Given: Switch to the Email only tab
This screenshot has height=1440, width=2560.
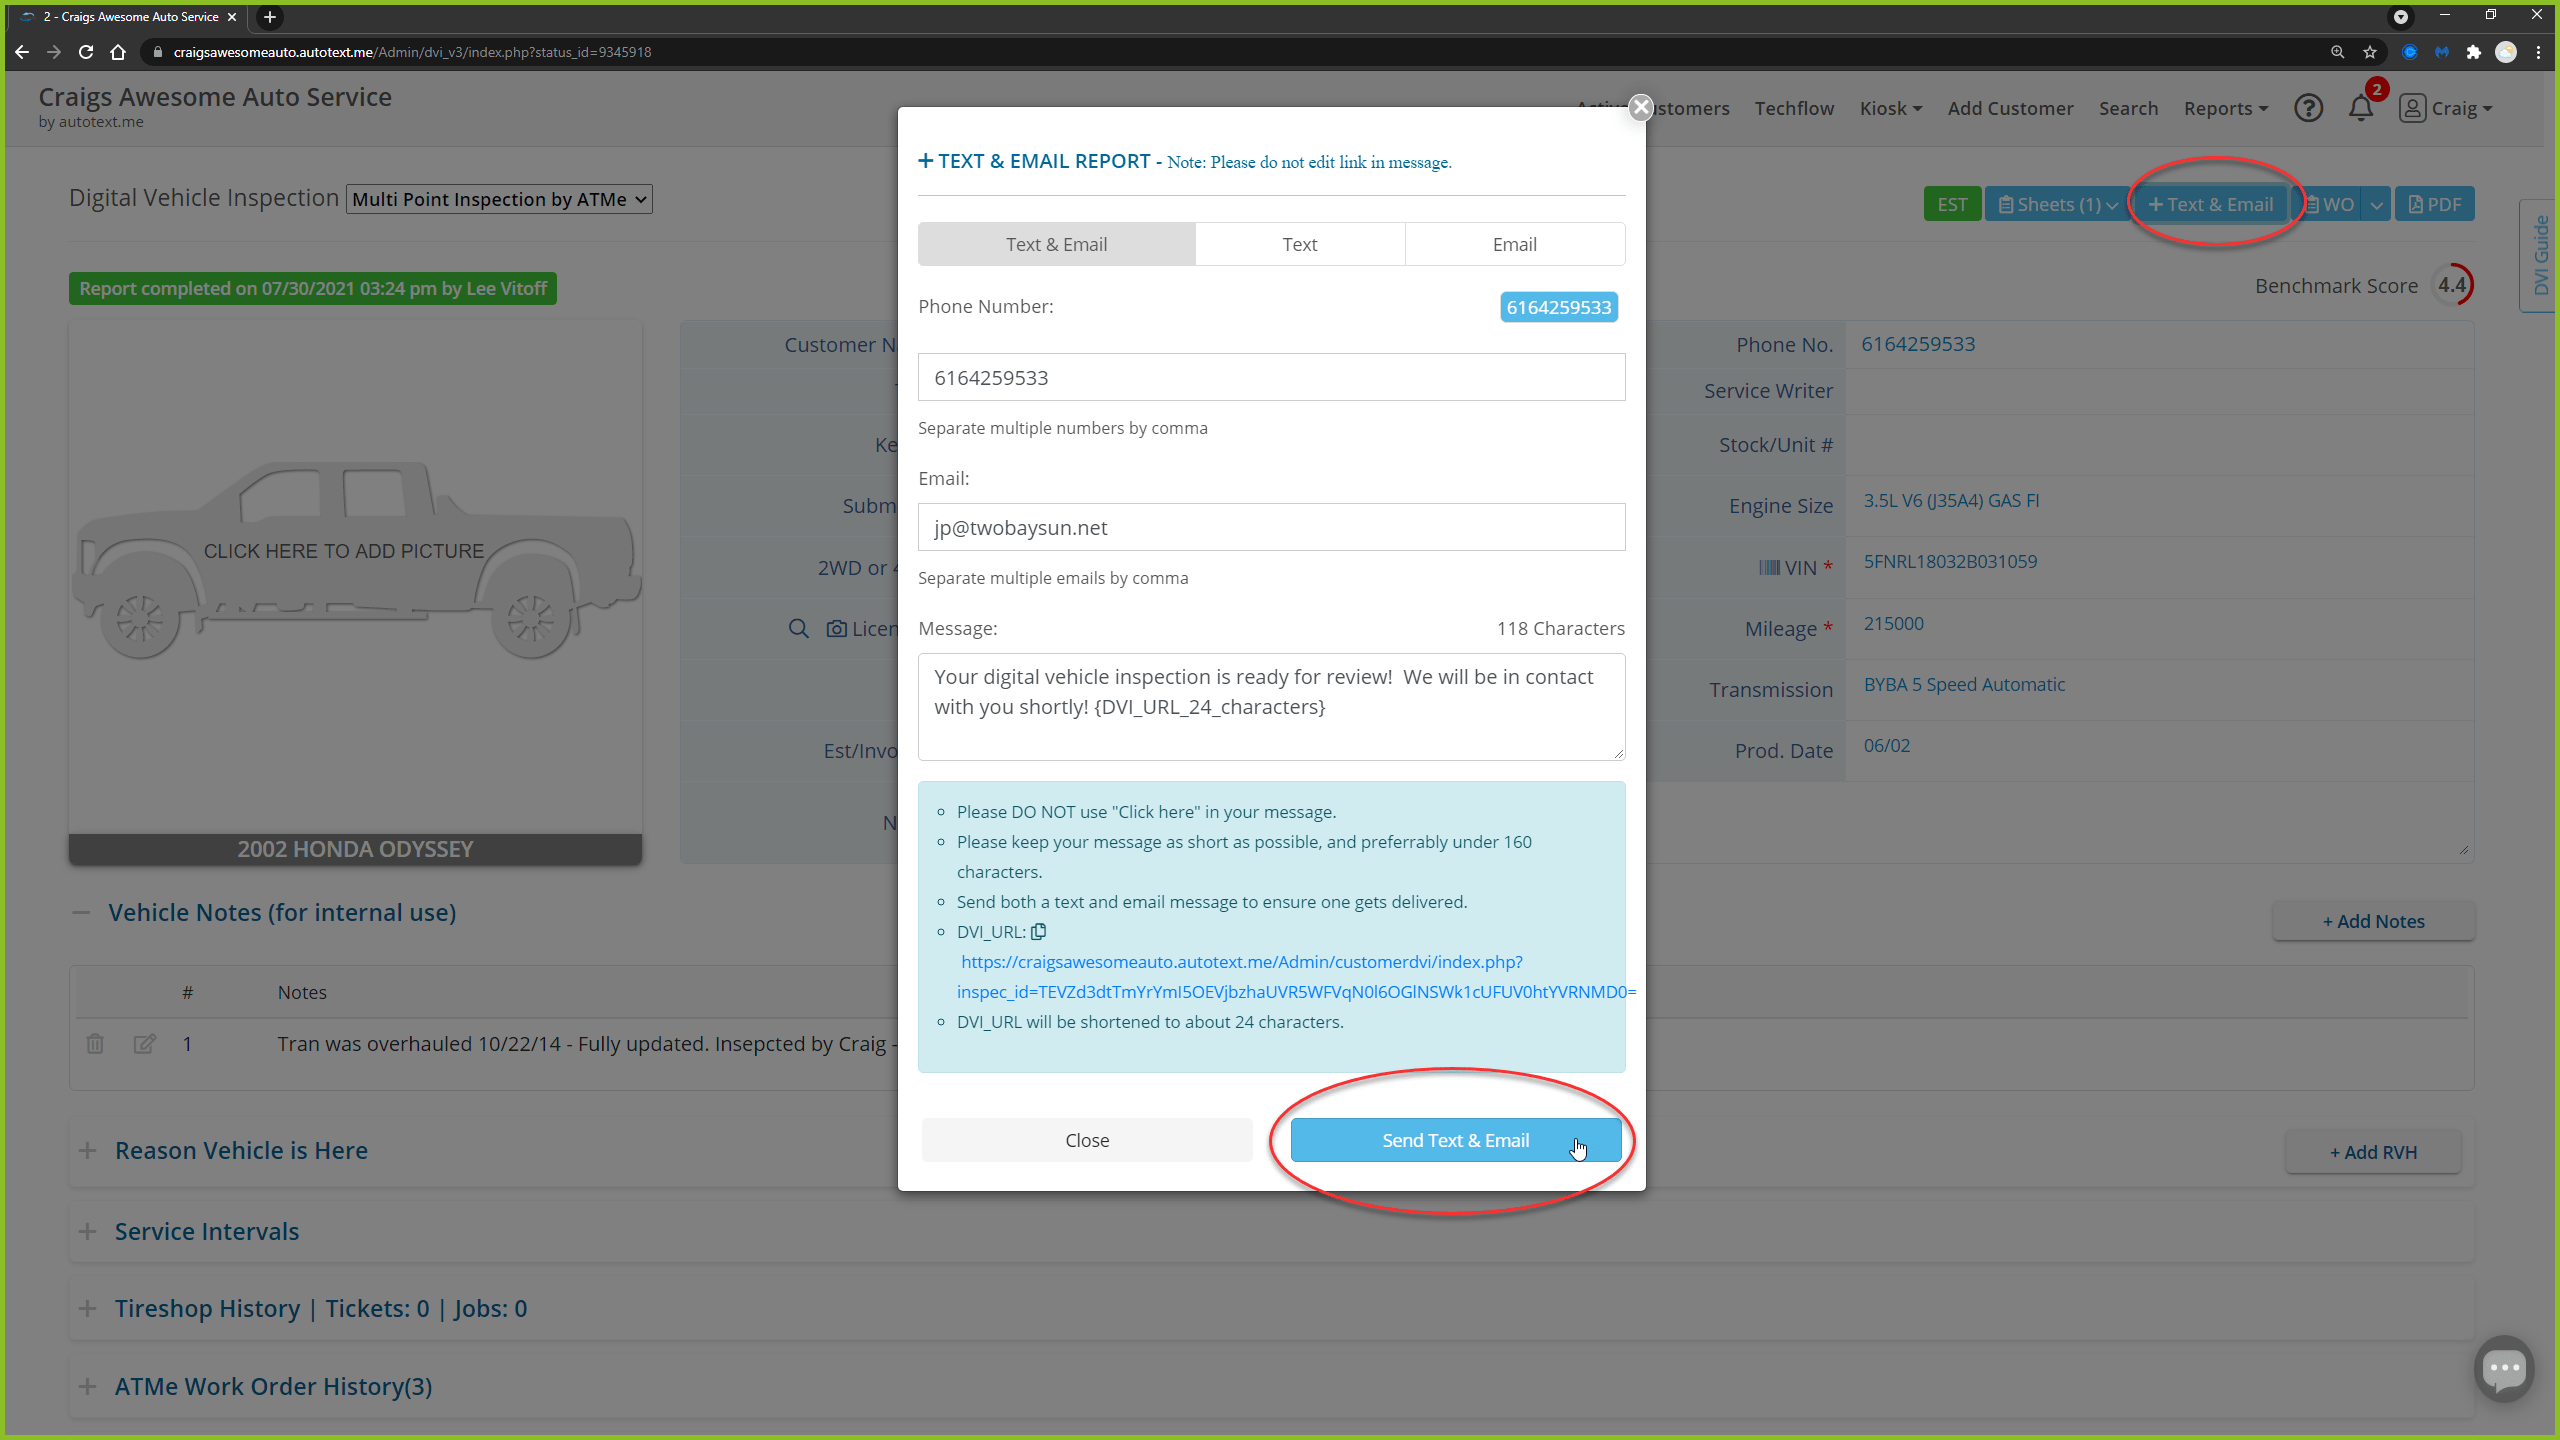Looking at the screenshot, I should [x=1514, y=244].
